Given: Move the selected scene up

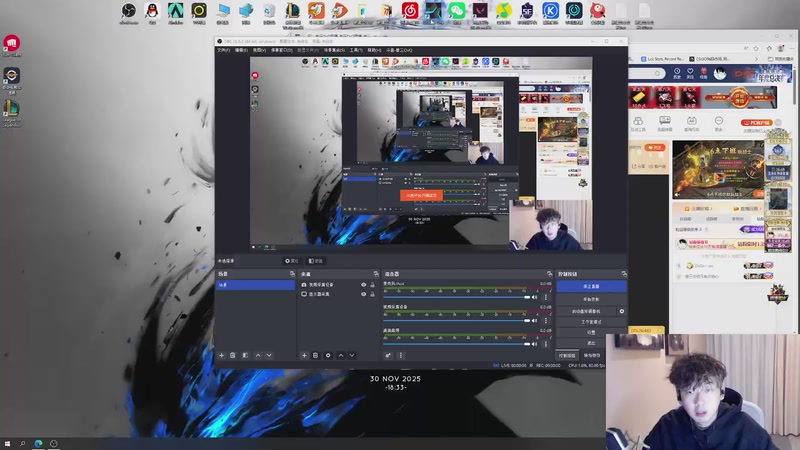Looking at the screenshot, I should 258,355.
